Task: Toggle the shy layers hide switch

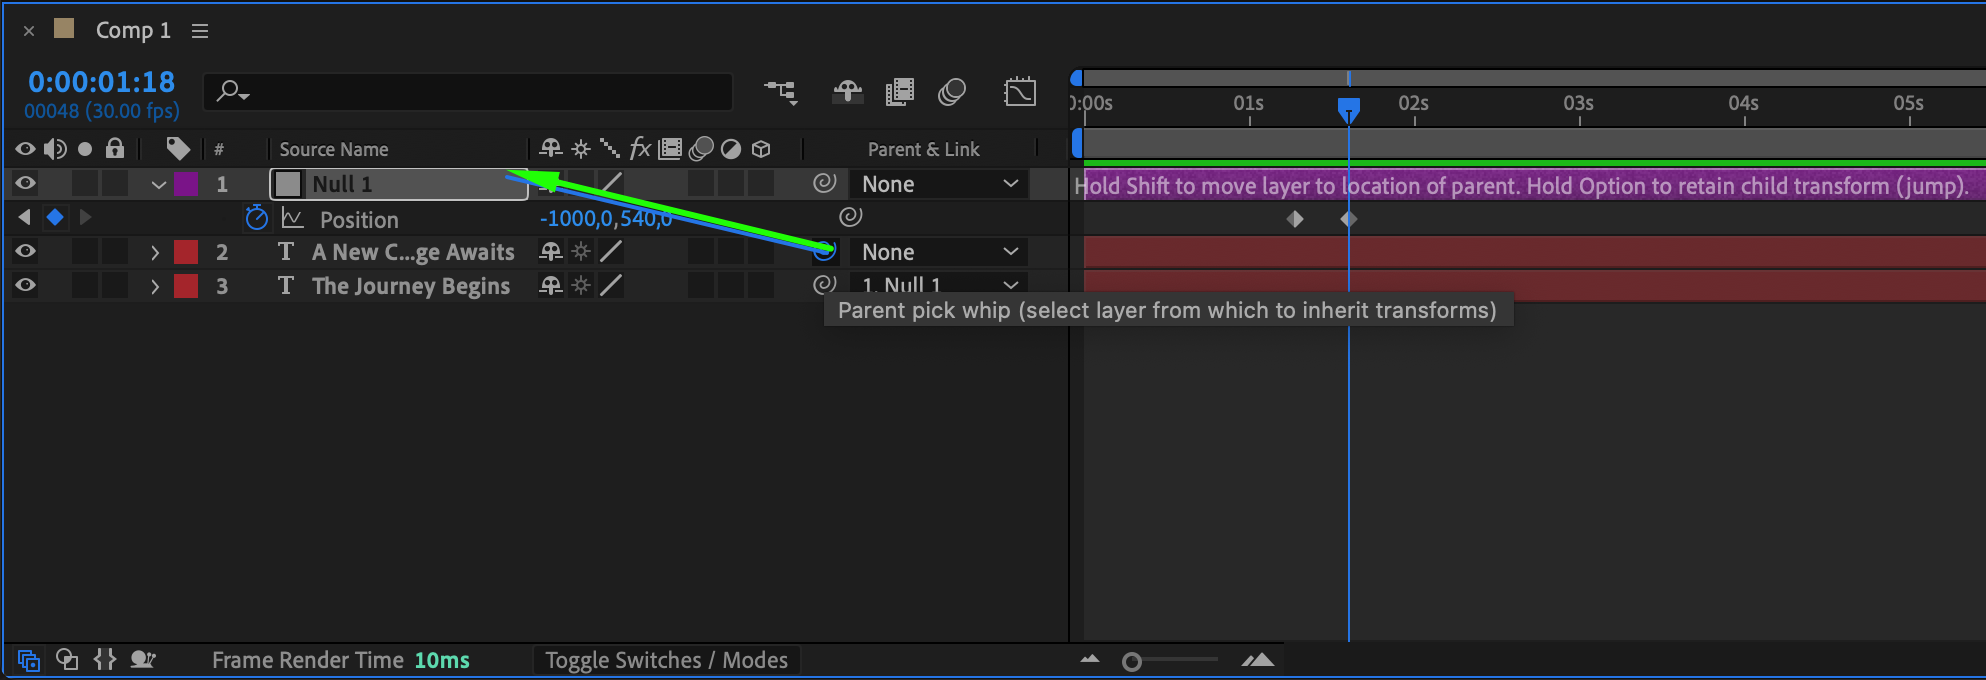Action: (847, 93)
